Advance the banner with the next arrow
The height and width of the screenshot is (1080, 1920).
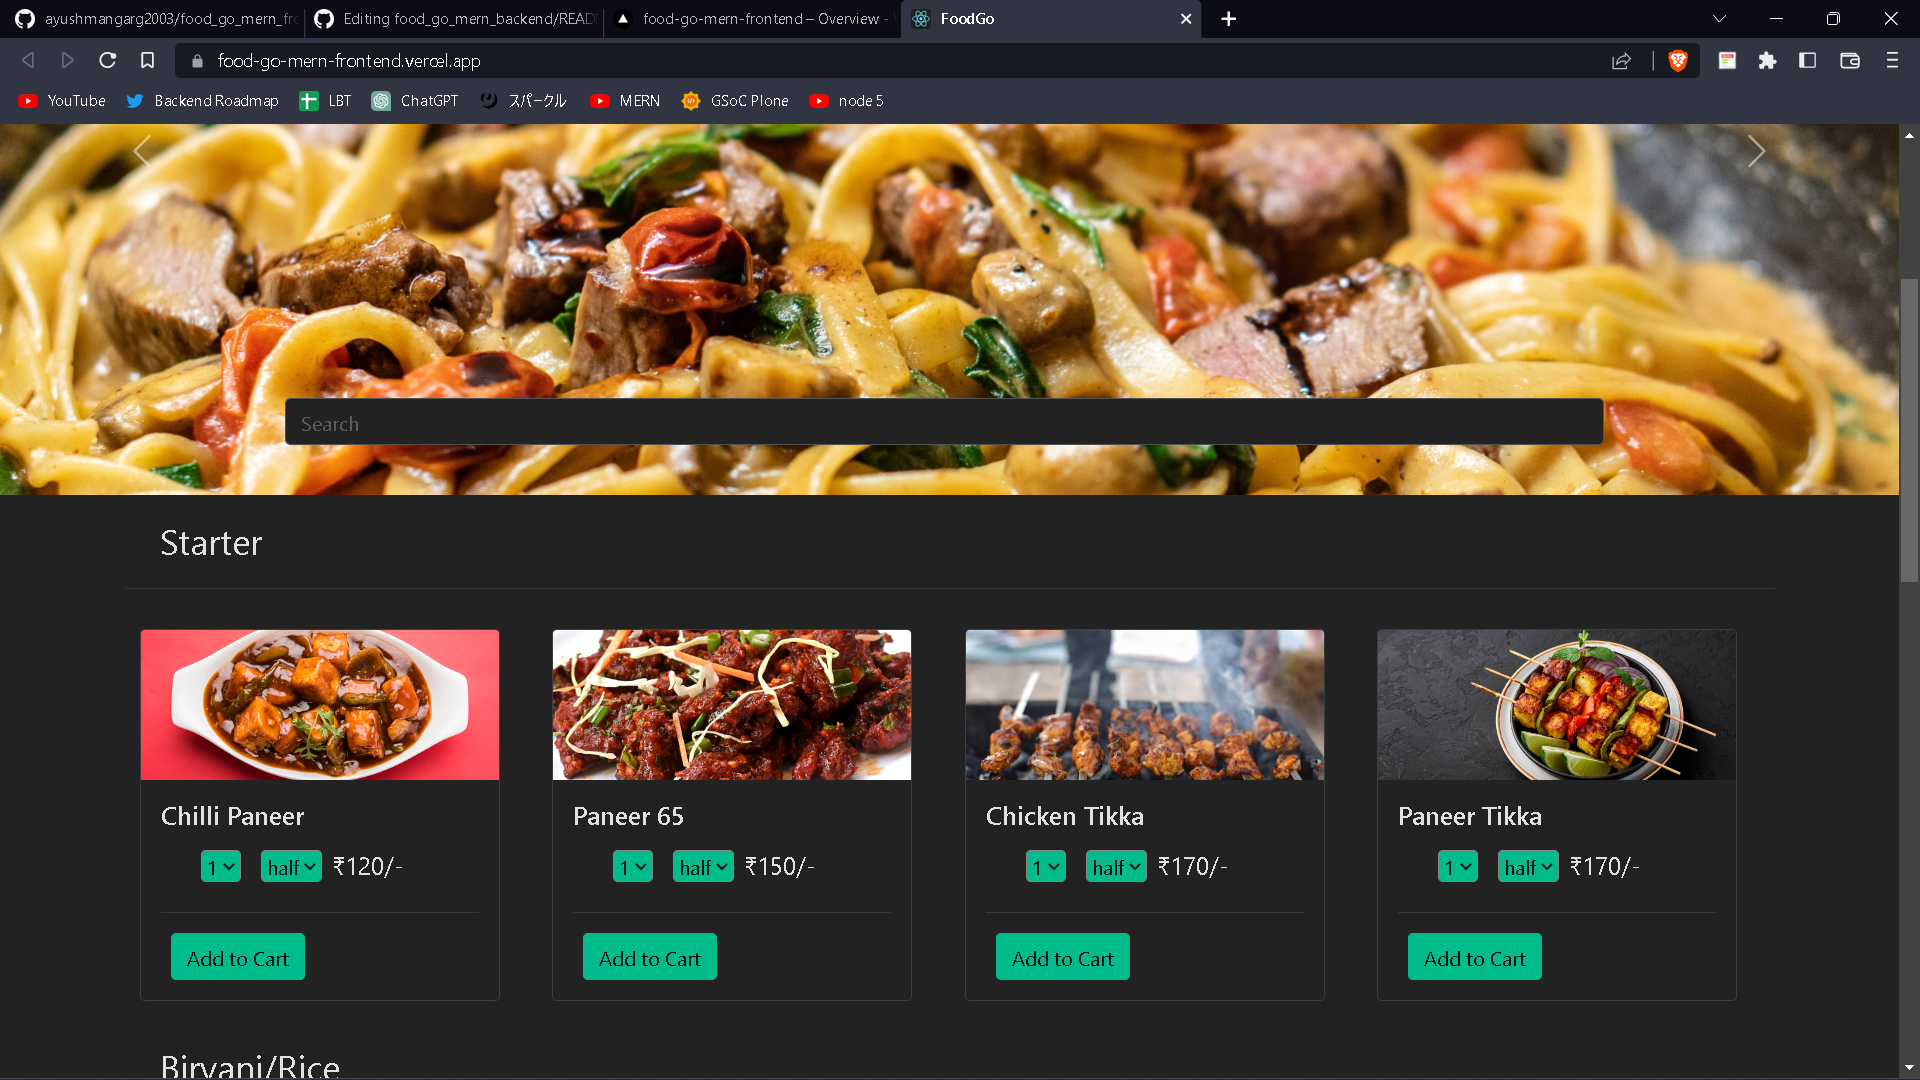(x=1757, y=151)
